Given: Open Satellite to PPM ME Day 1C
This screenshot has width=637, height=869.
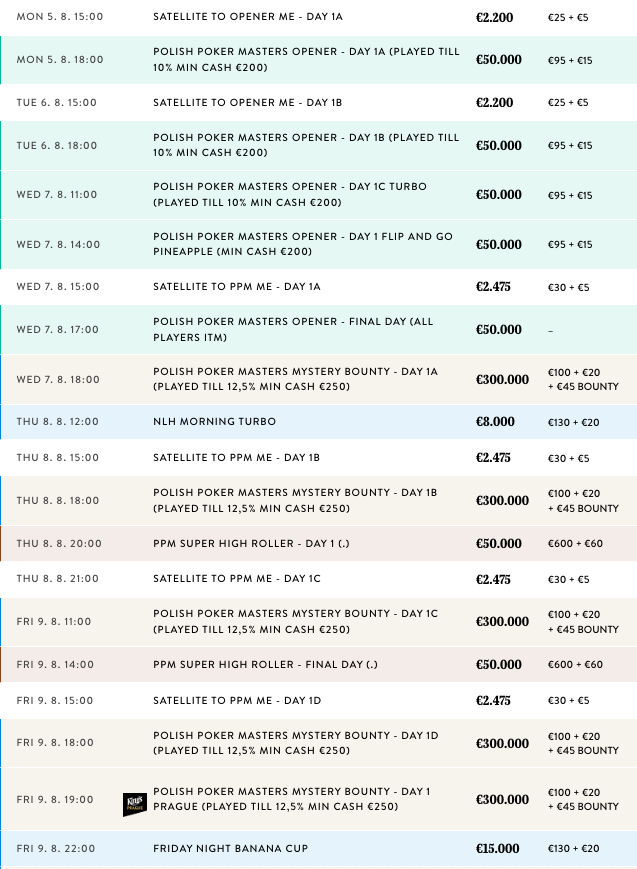Looking at the screenshot, I should [247, 580].
